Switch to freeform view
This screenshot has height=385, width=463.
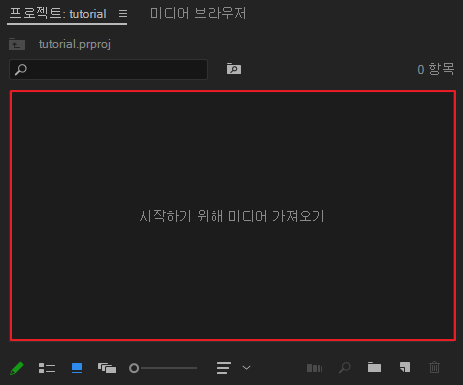coord(107,368)
